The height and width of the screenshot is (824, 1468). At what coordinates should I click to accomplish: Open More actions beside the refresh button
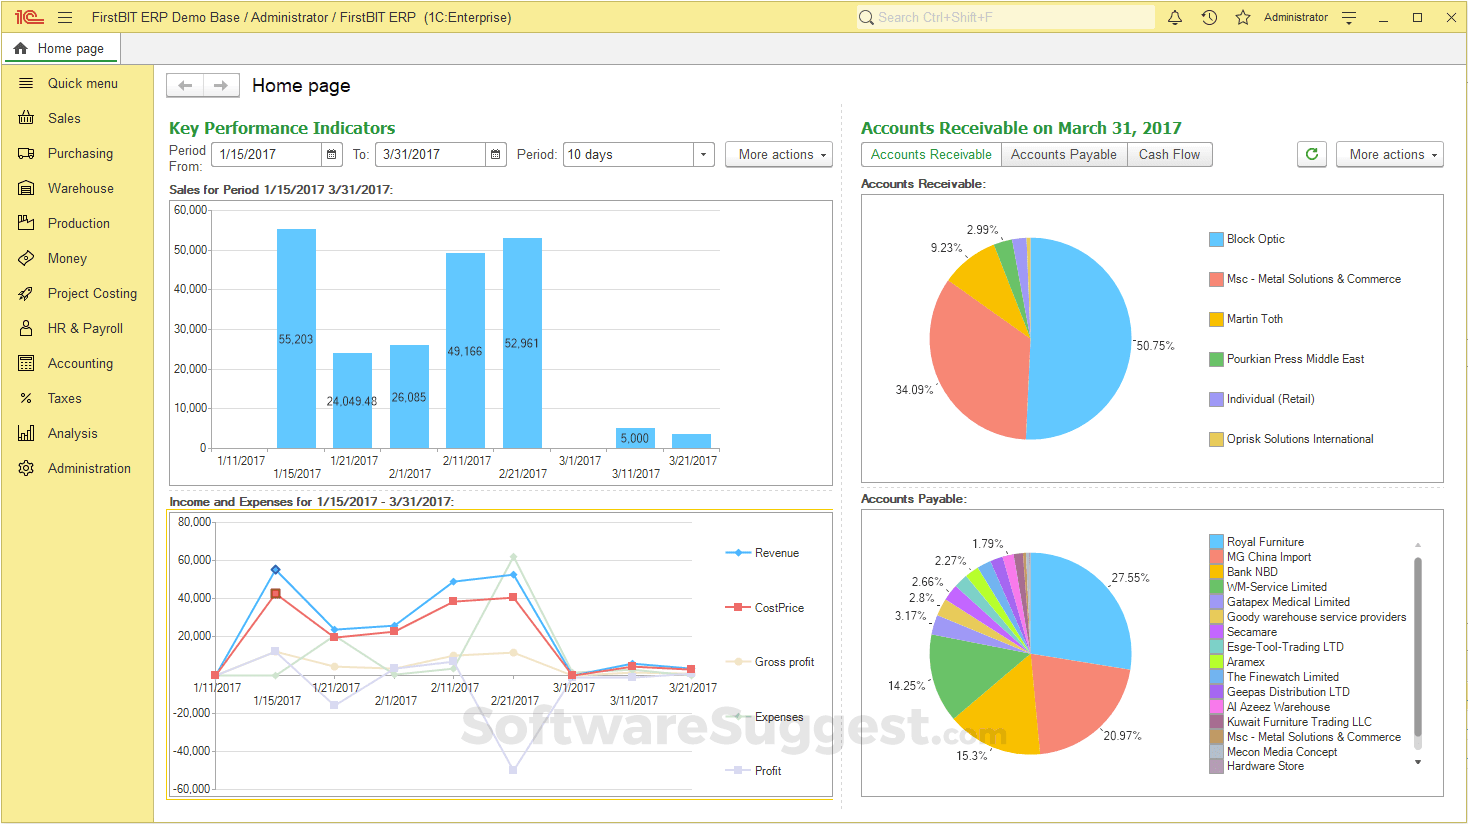point(1390,154)
